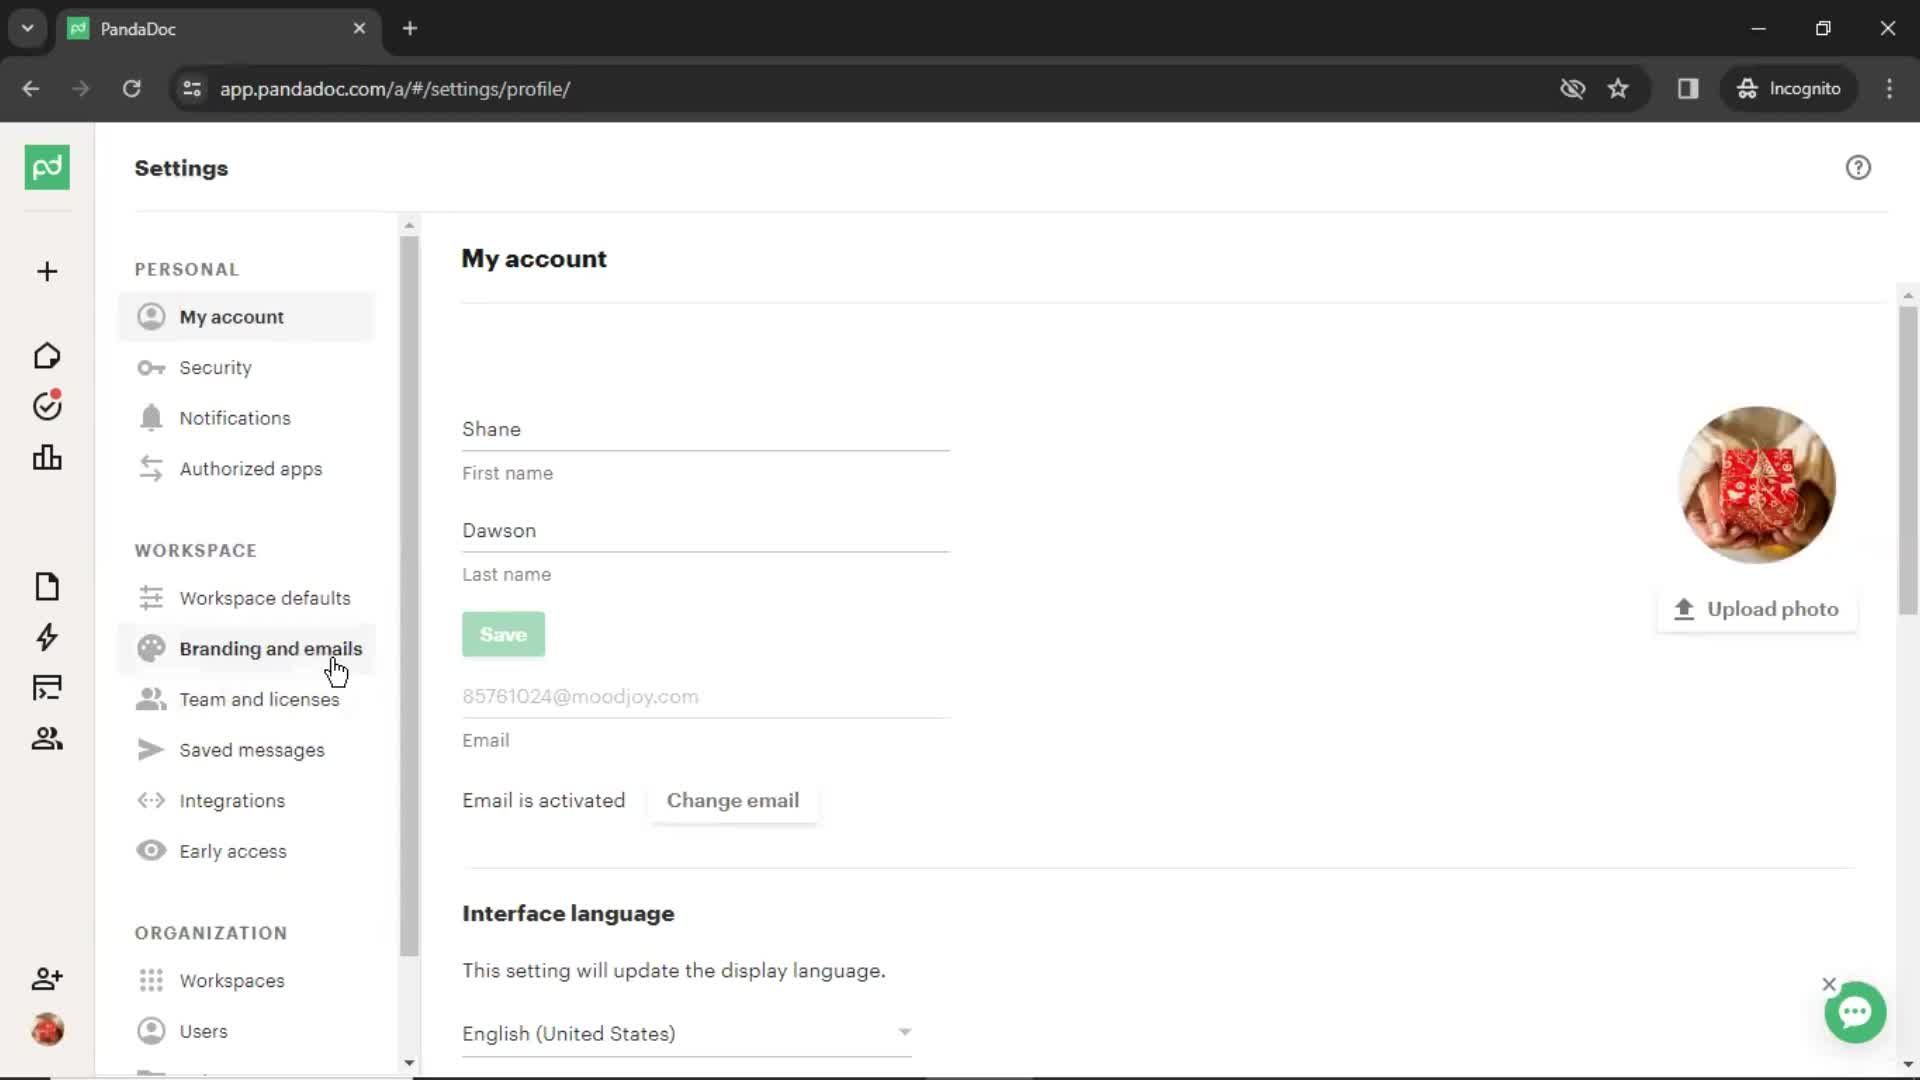Select Change email button
Image resolution: width=1920 pixels, height=1080 pixels.
733,800
